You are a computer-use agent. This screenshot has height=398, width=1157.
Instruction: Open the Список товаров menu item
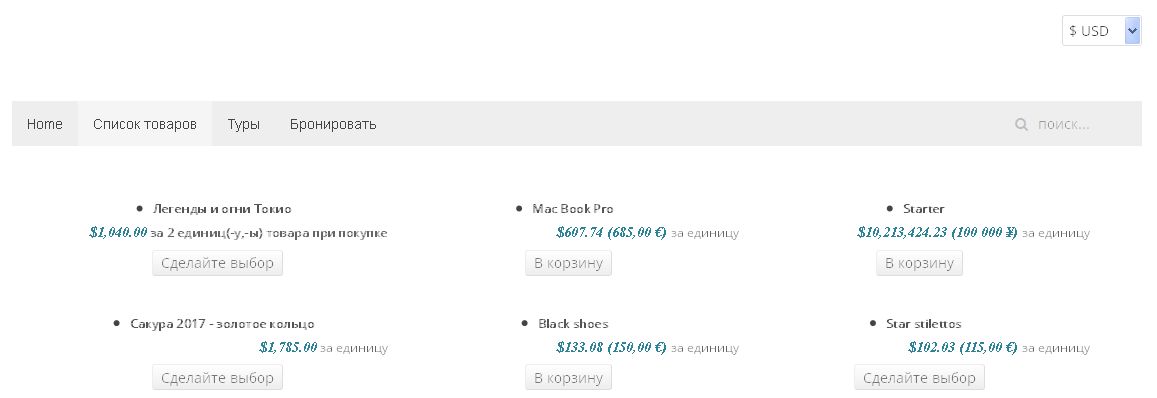point(145,124)
